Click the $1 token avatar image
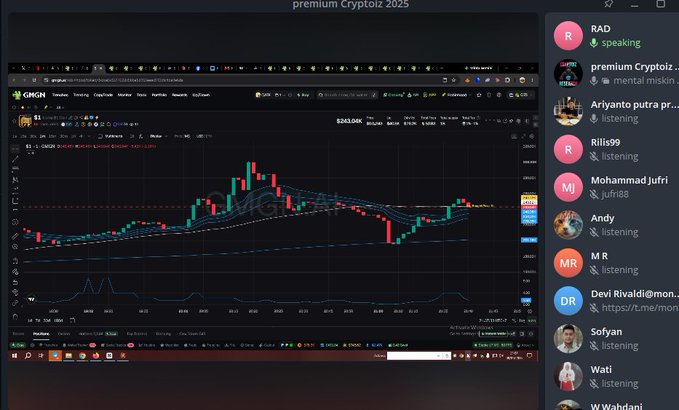 [25, 121]
